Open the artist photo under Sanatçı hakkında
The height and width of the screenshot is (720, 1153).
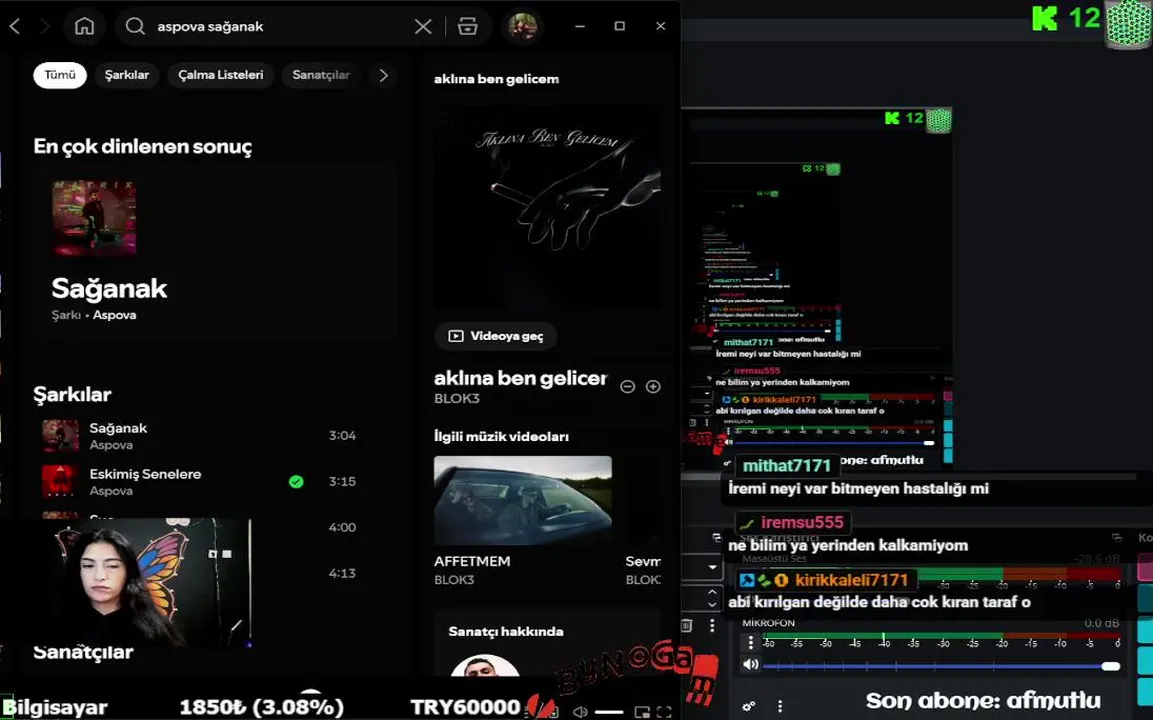tap(485, 665)
